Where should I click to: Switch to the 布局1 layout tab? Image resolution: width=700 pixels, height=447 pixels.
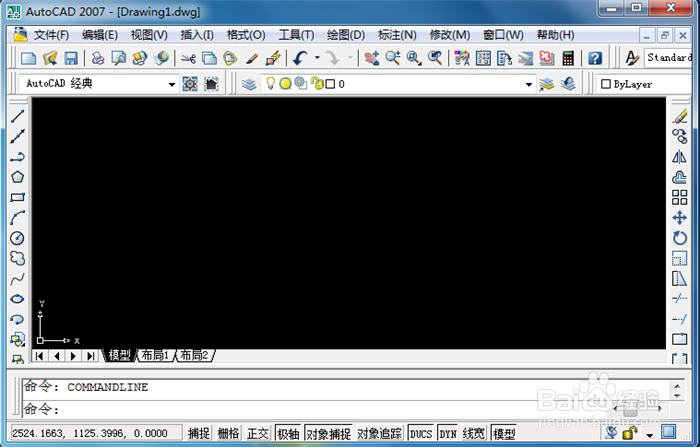click(155, 355)
